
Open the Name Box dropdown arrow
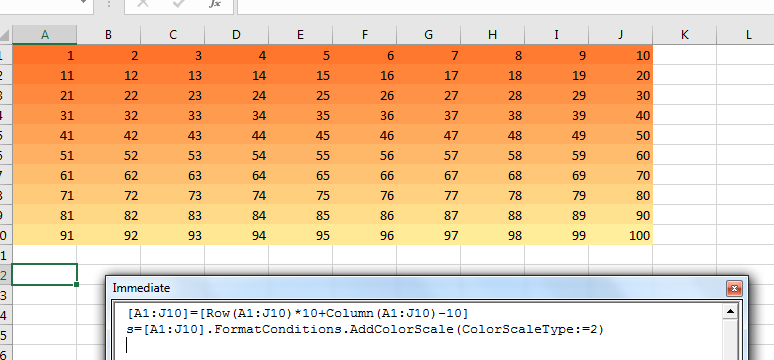pyautogui.click(x=84, y=2)
